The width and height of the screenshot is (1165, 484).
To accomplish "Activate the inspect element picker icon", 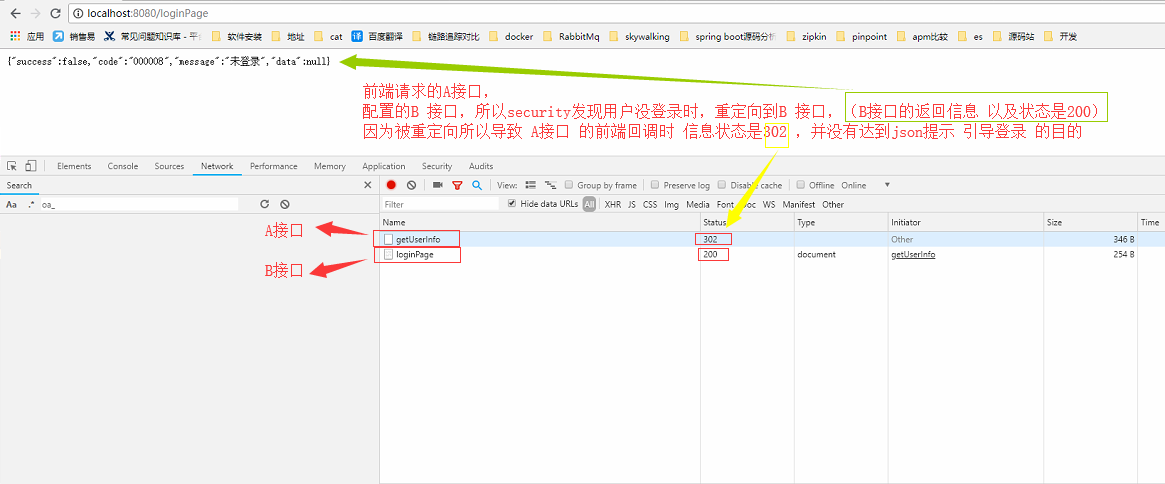I will pyautogui.click(x=12, y=166).
